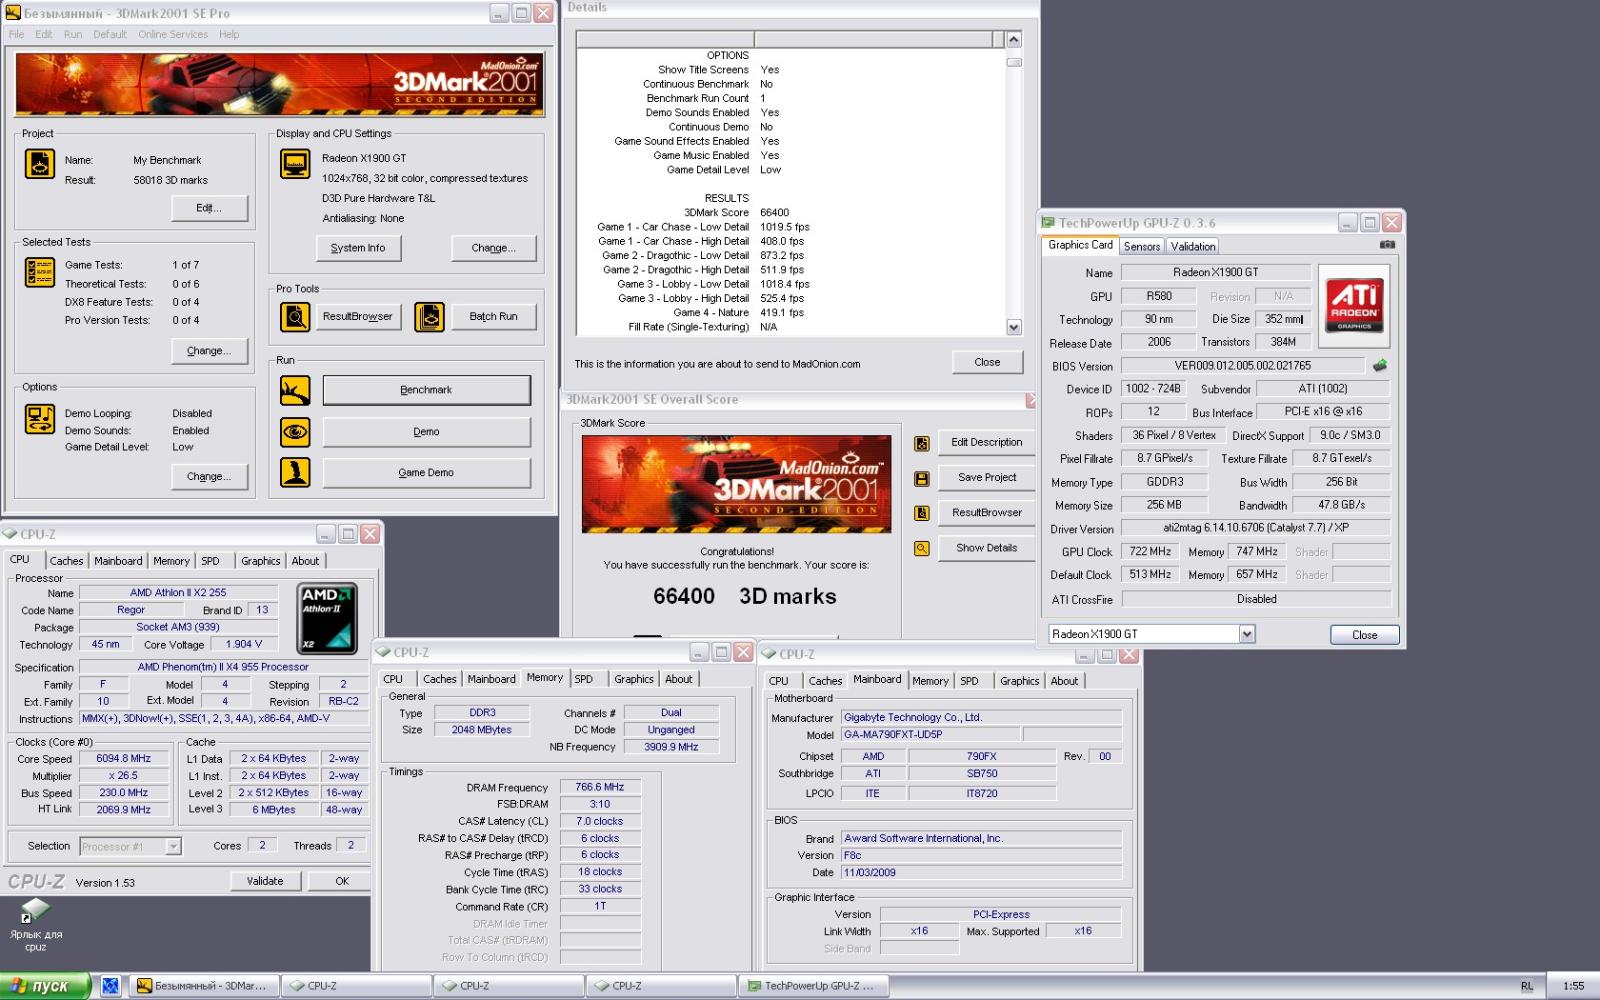Click the Benchmark run icon

pos(295,390)
